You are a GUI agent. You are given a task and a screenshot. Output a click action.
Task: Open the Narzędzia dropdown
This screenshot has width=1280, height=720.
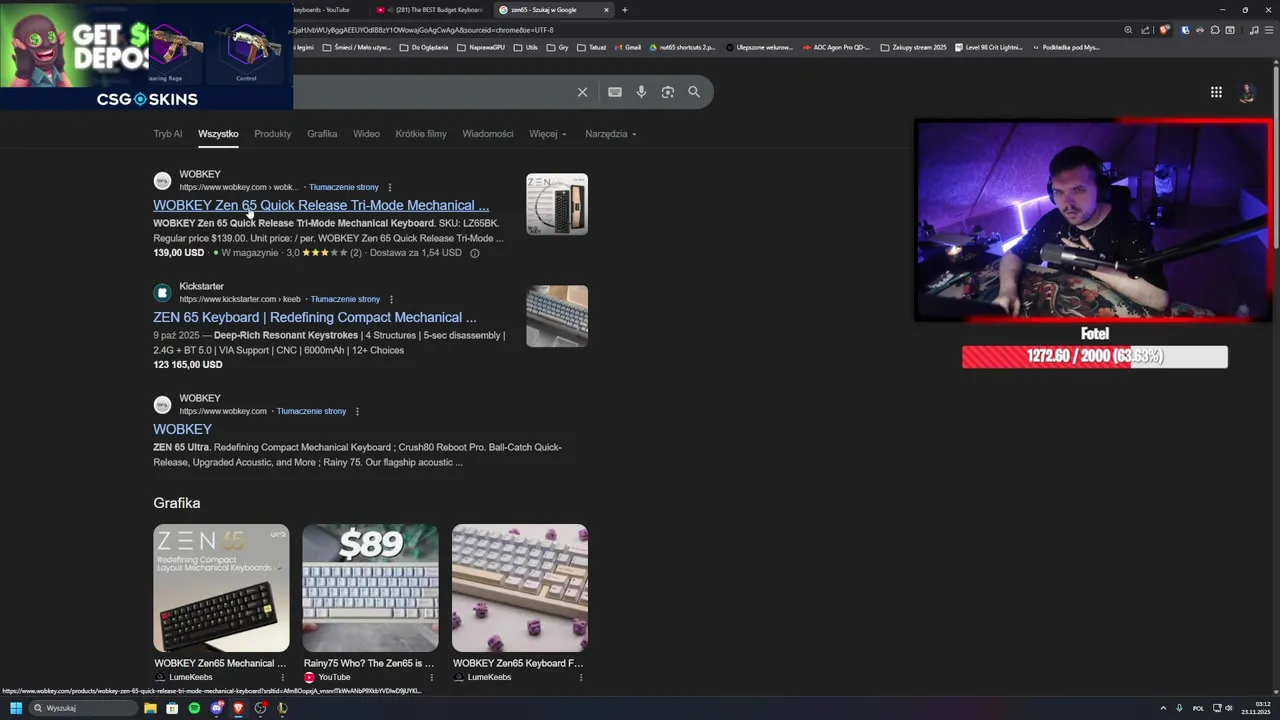pyautogui.click(x=611, y=134)
